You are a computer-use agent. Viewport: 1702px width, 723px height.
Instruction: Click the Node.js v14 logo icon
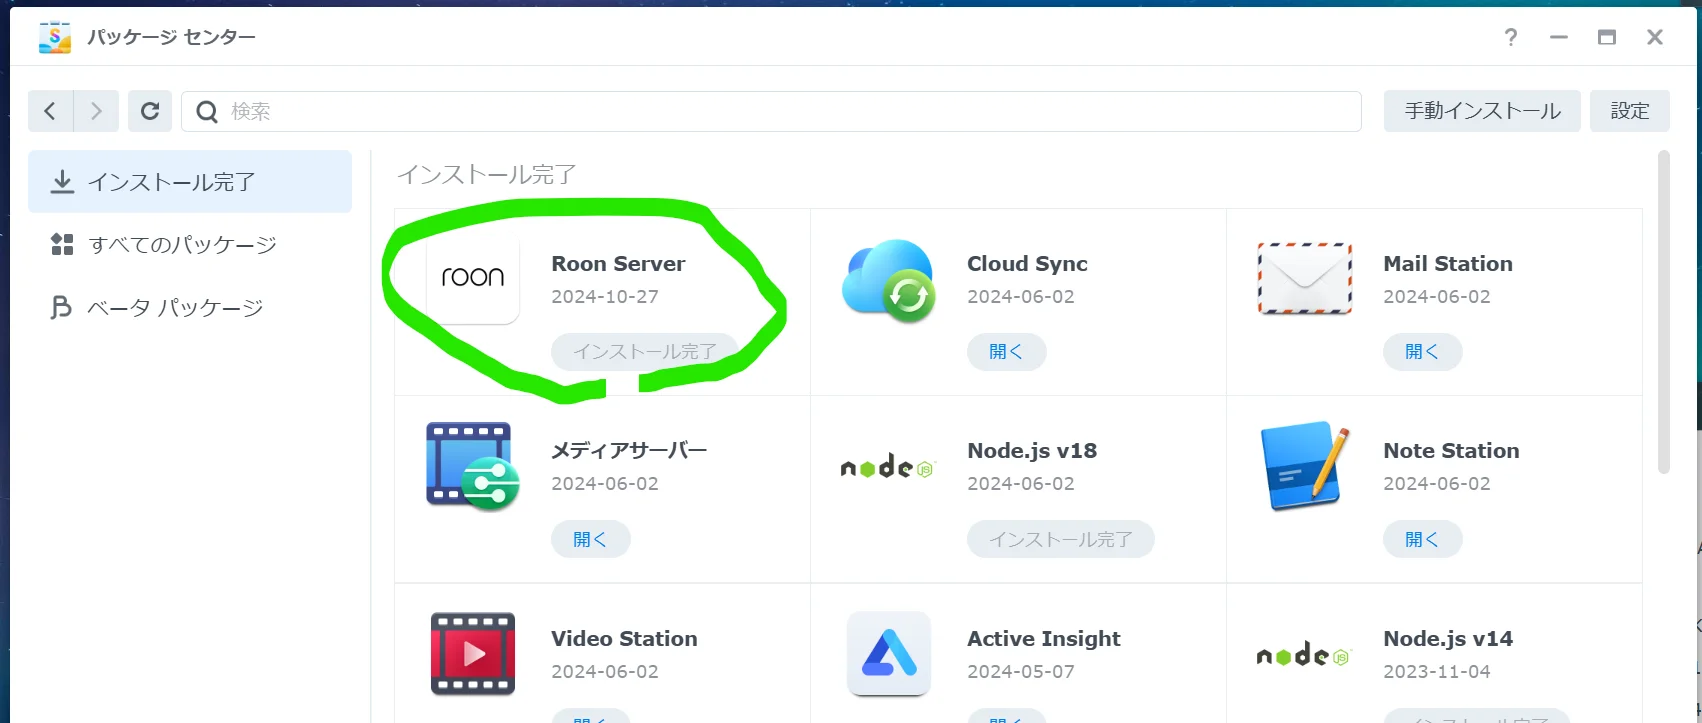[x=1304, y=655]
